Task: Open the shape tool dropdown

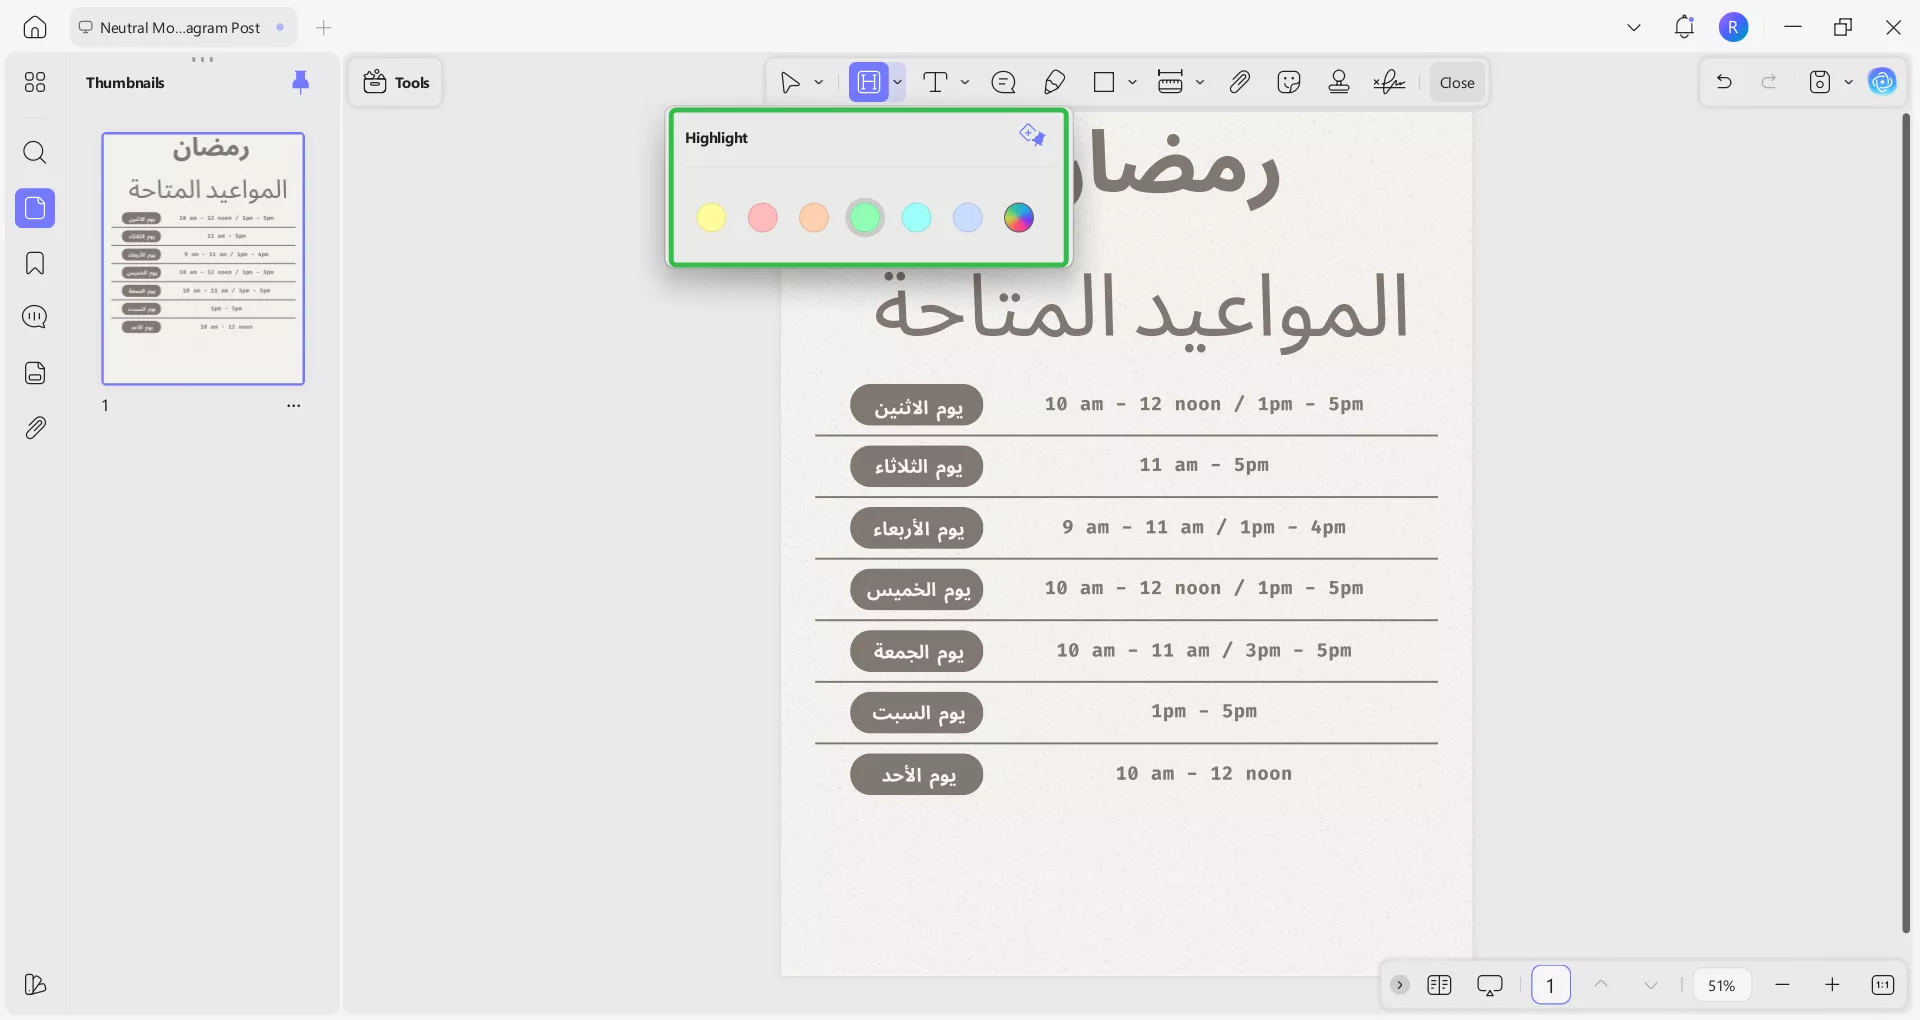Action: click(x=1131, y=82)
